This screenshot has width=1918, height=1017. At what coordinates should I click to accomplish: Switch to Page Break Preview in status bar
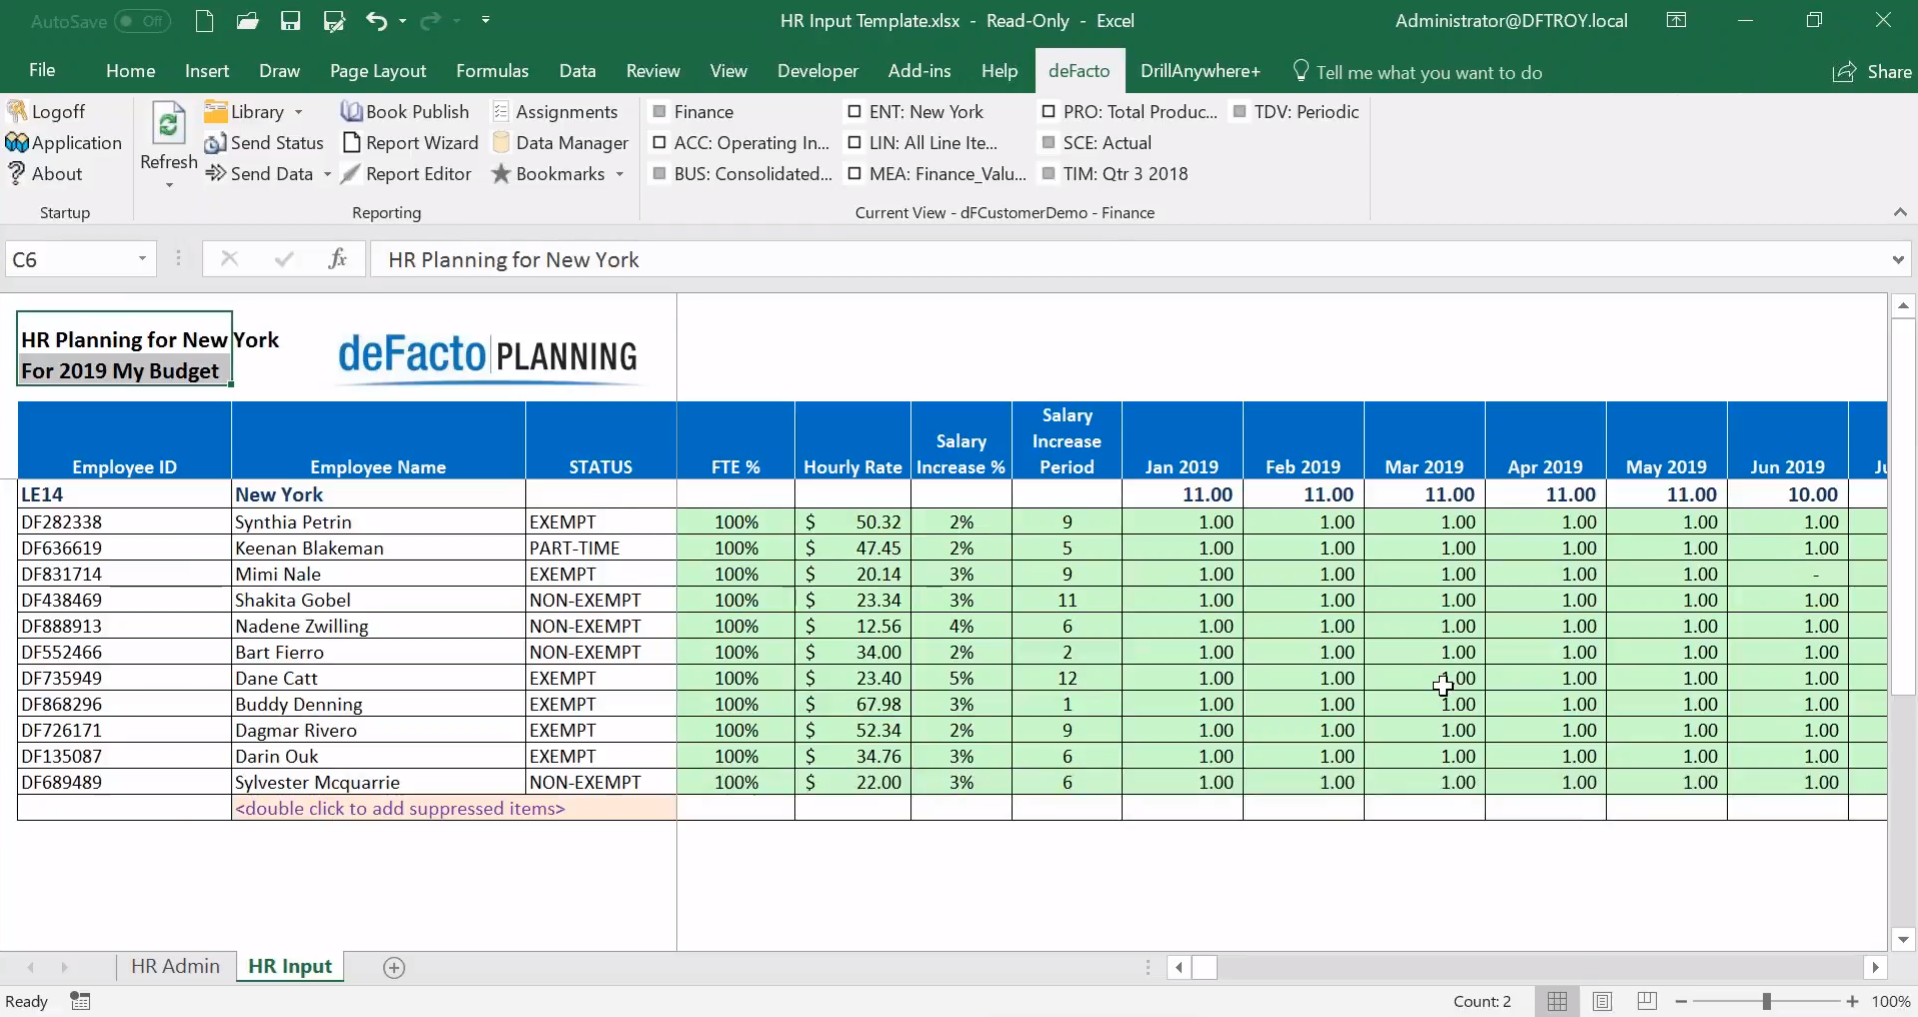[x=1647, y=1001]
